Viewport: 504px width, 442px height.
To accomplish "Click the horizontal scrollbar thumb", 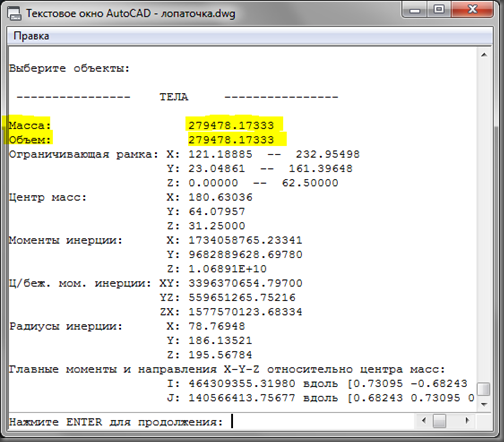I will tap(439, 421).
